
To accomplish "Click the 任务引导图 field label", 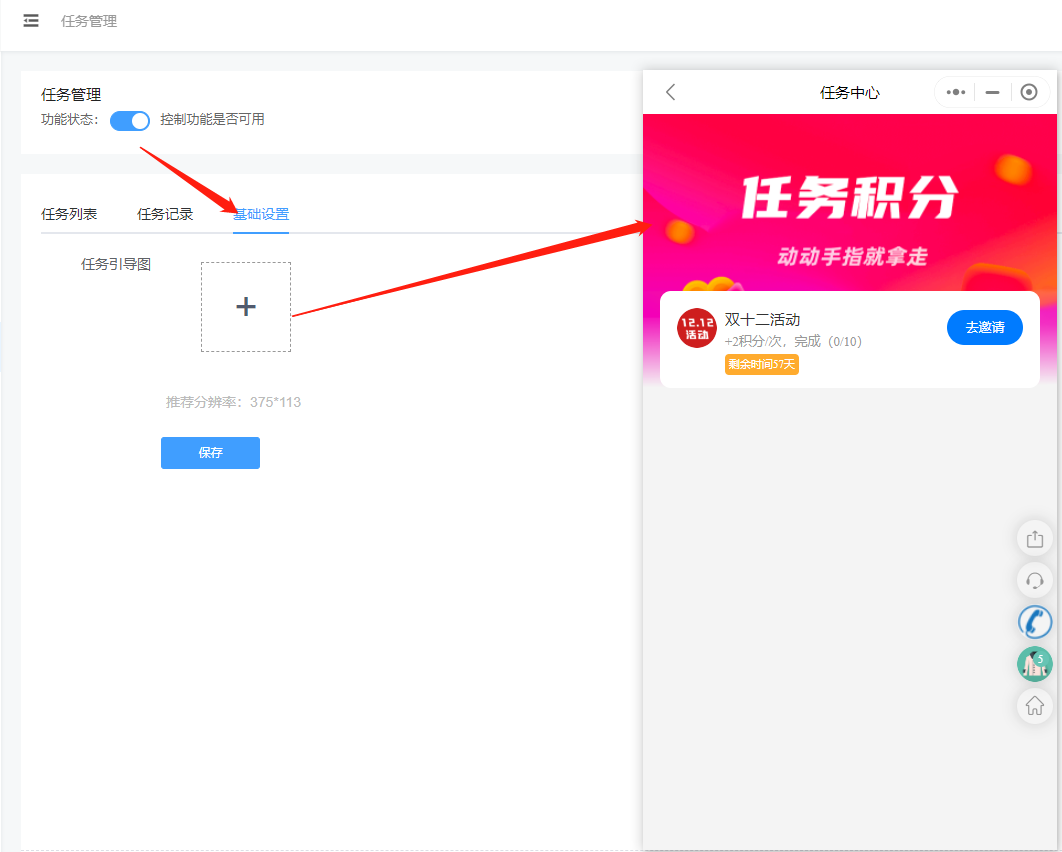I will click(116, 264).
